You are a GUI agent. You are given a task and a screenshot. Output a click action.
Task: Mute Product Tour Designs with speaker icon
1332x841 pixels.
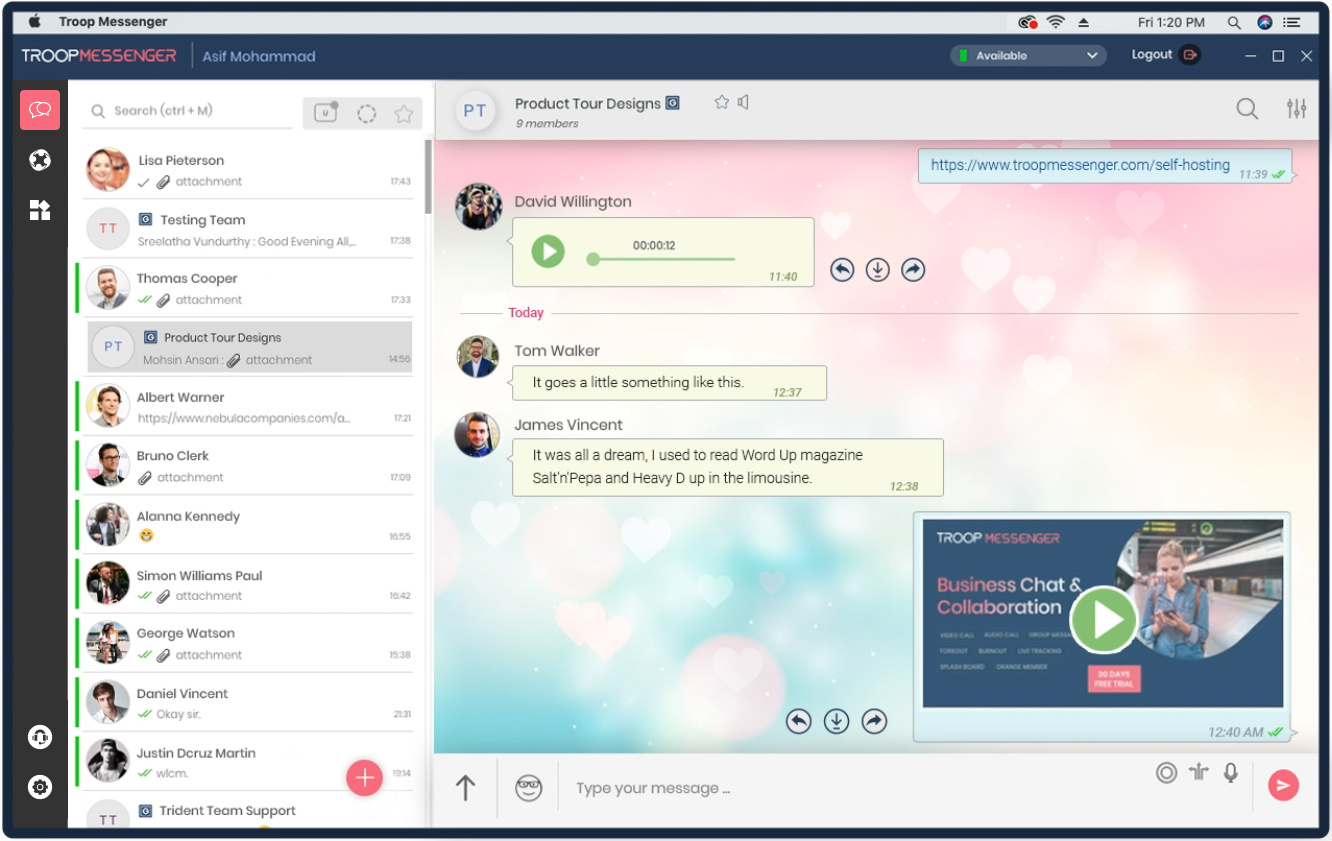pos(743,102)
